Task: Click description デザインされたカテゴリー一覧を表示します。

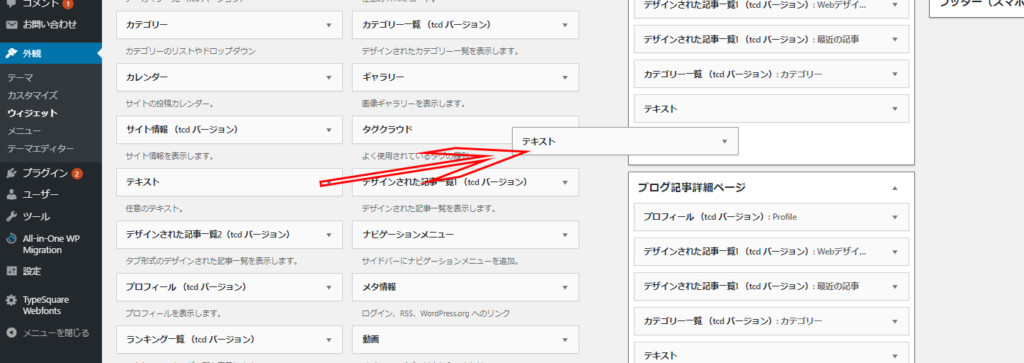Action: coord(440,51)
